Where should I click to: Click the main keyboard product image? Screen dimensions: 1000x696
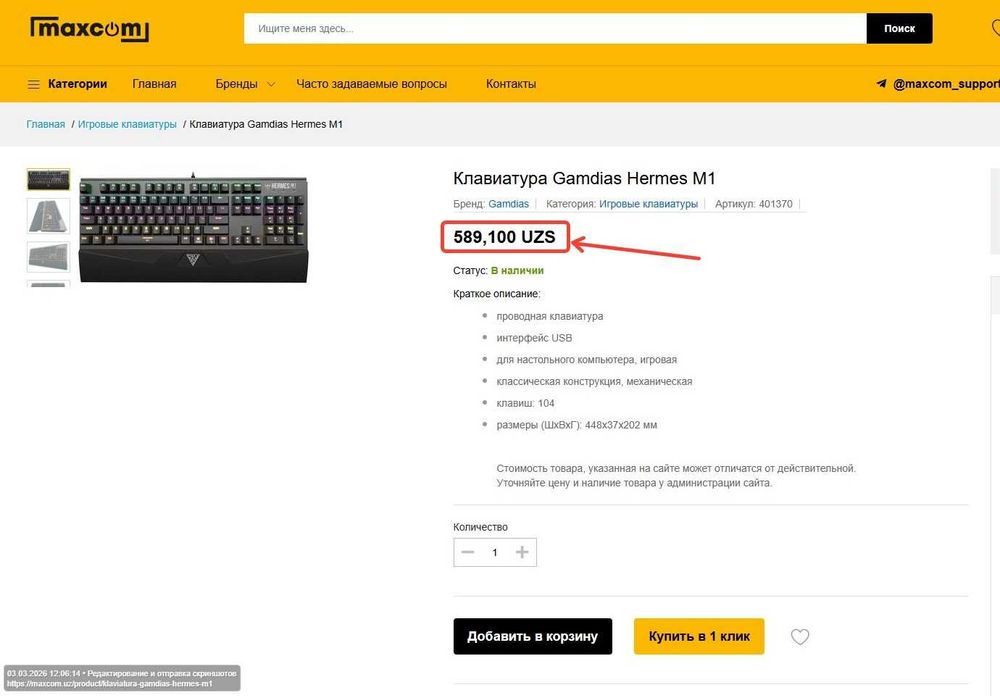pyautogui.click(x=193, y=228)
